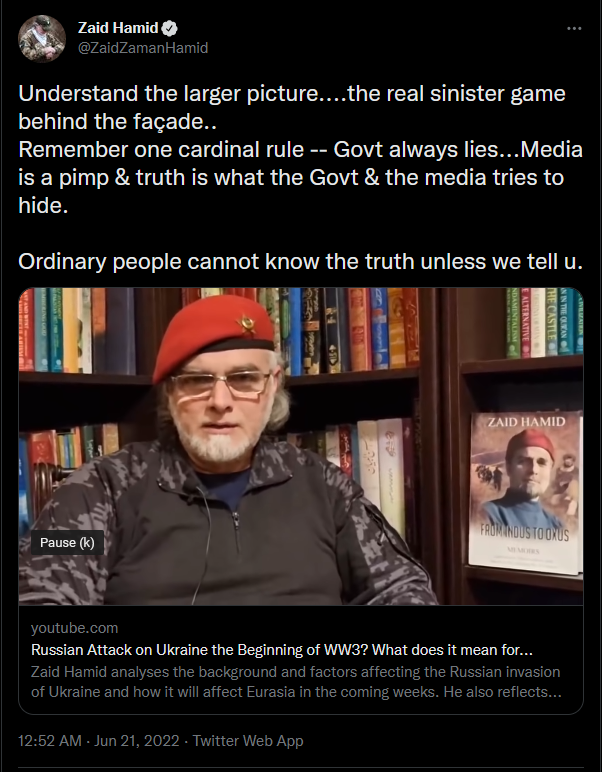This screenshot has height=772, width=602.
Task: Click the ZAID HAMID title on book
Action: point(526,421)
